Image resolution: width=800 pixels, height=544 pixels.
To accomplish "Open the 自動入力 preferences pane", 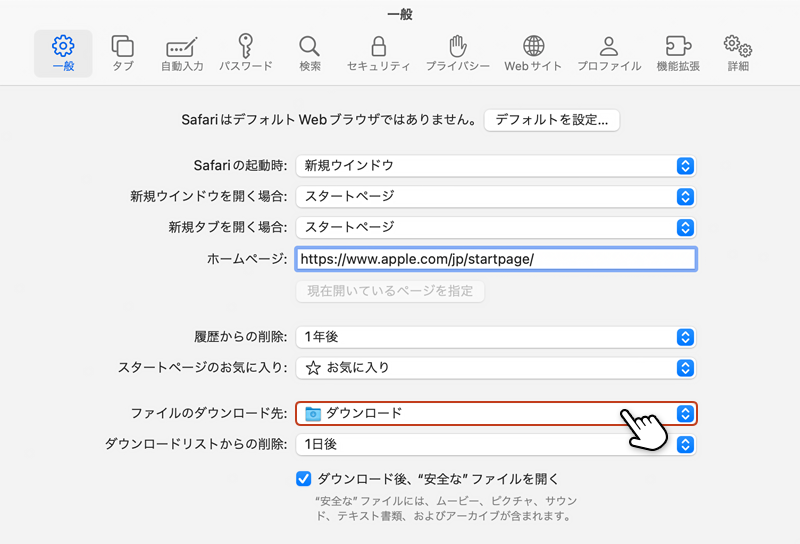I will [182, 53].
